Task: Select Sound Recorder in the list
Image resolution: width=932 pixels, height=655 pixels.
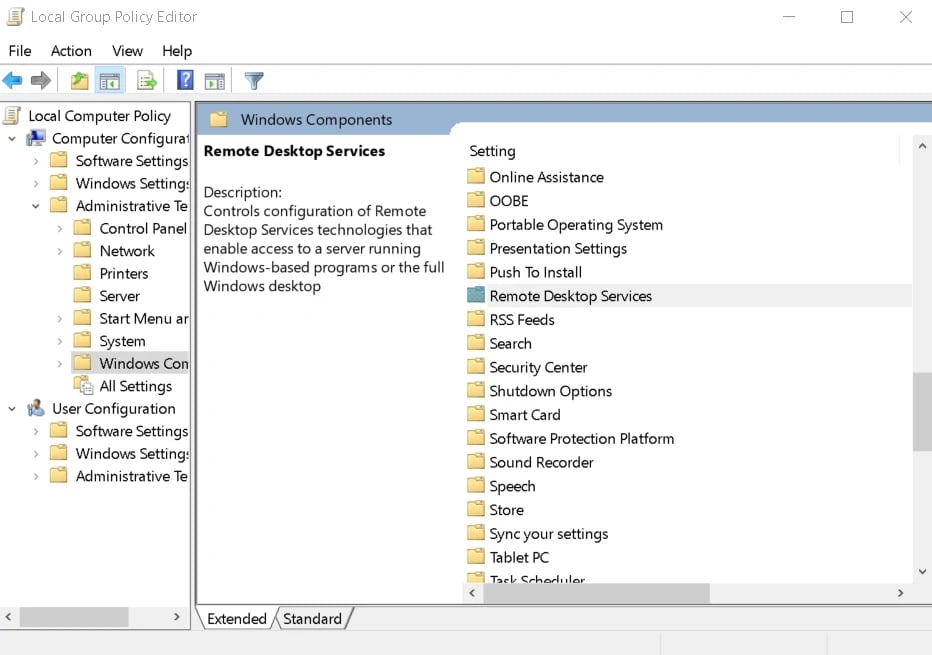Action: (x=541, y=462)
